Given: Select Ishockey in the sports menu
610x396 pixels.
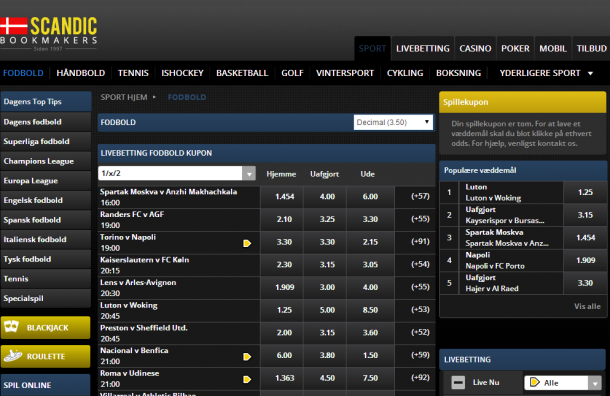Looking at the screenshot, I should [182, 73].
